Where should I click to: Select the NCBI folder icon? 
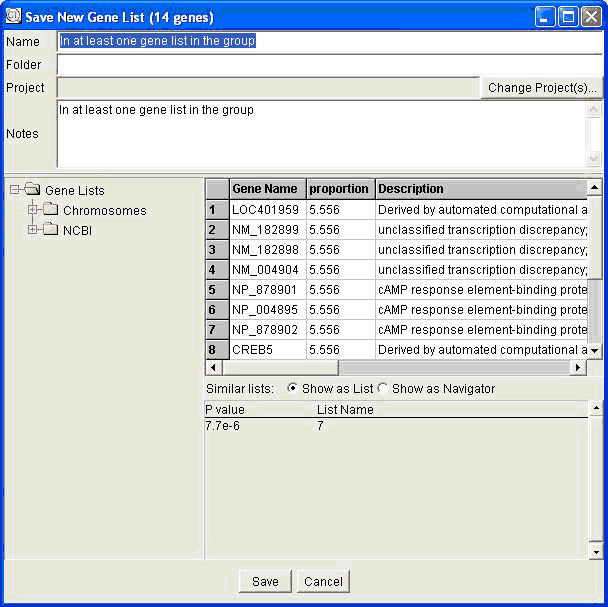pos(50,230)
